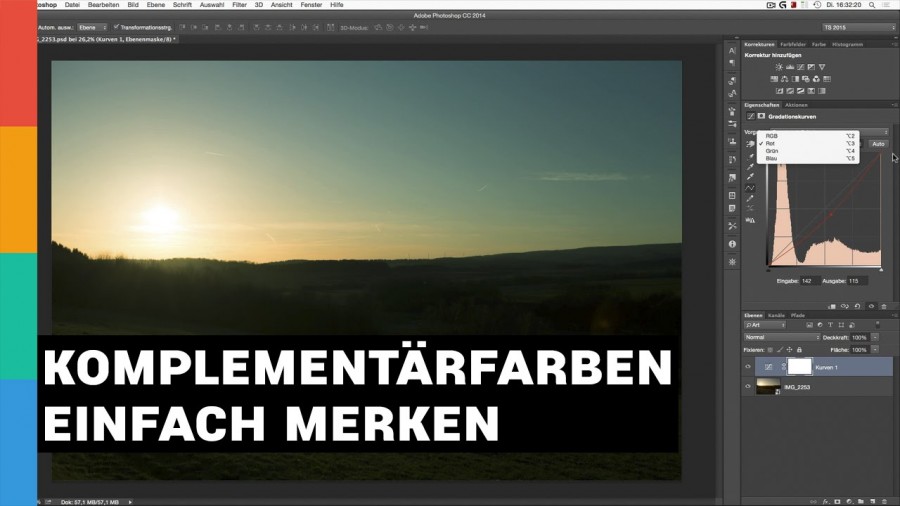This screenshot has height=506, width=900.
Task: Toggle the Transformationsstrg. checkbox
Action: (116, 27)
